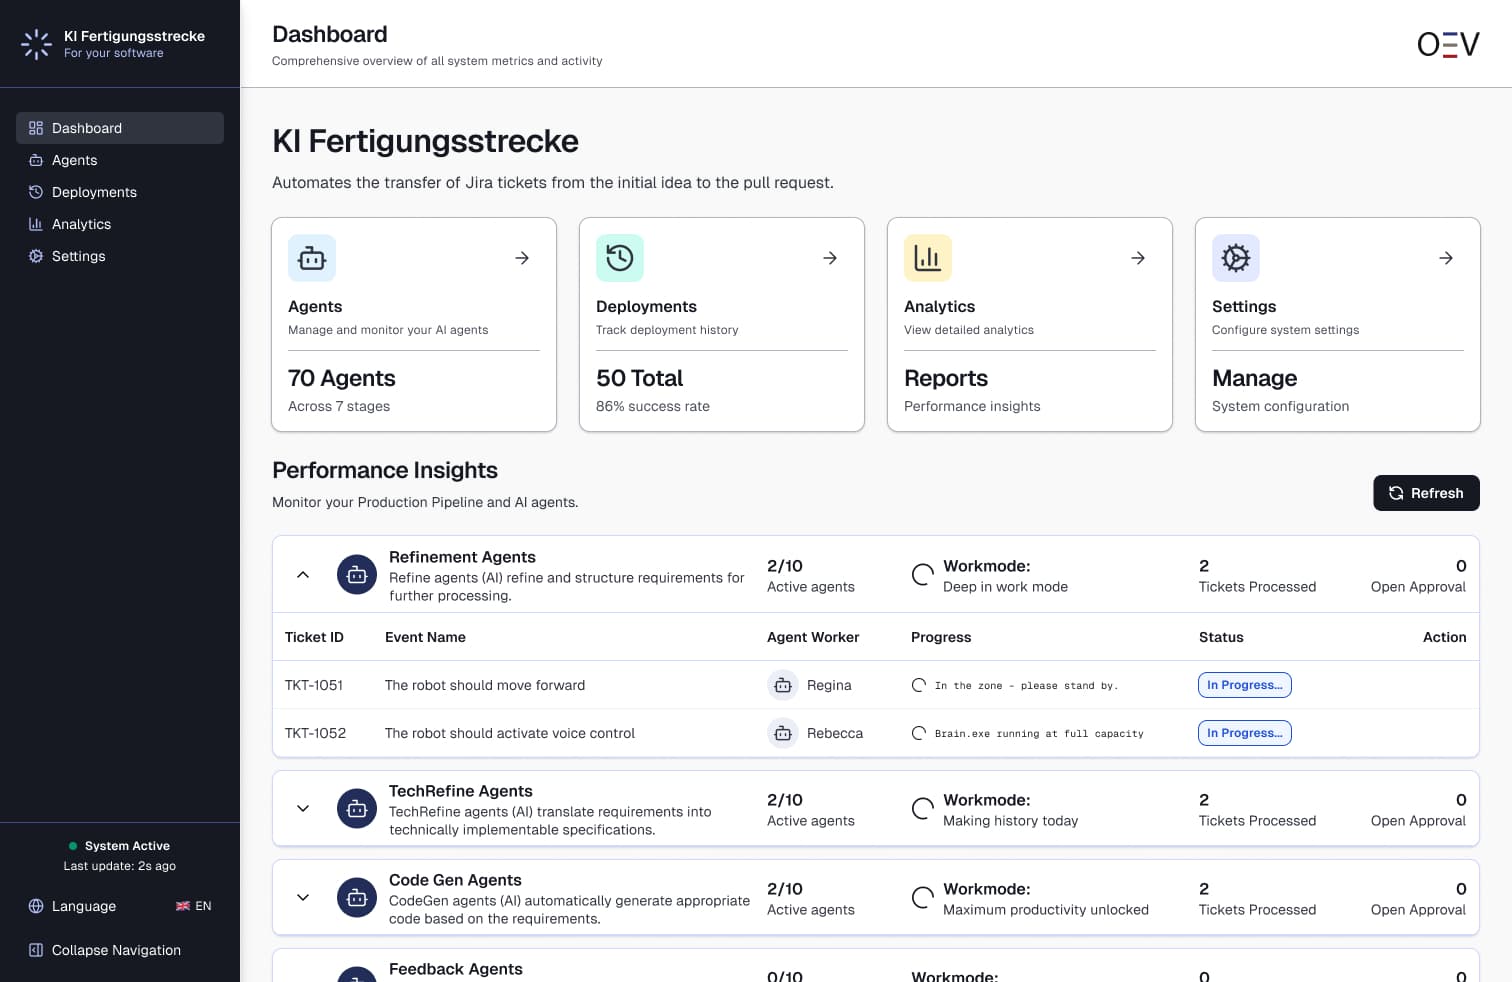Click the robot icon on Agents card
Image resolution: width=1512 pixels, height=982 pixels.
312,258
